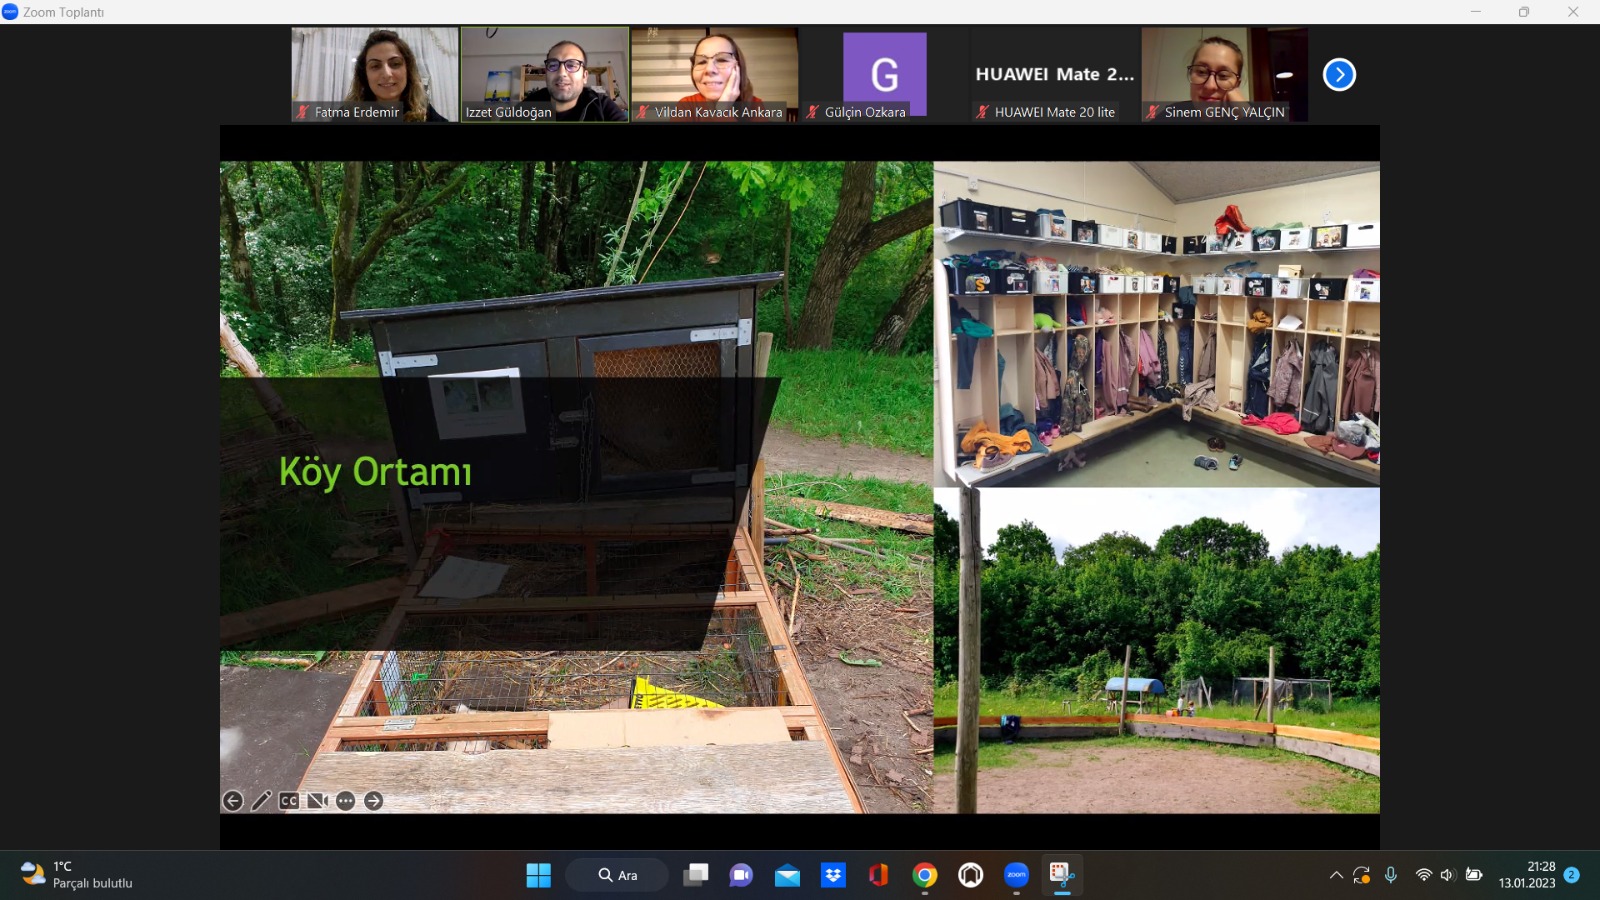Advance to next slide arrow
Viewport: 1600px width, 900px height.
tap(373, 801)
